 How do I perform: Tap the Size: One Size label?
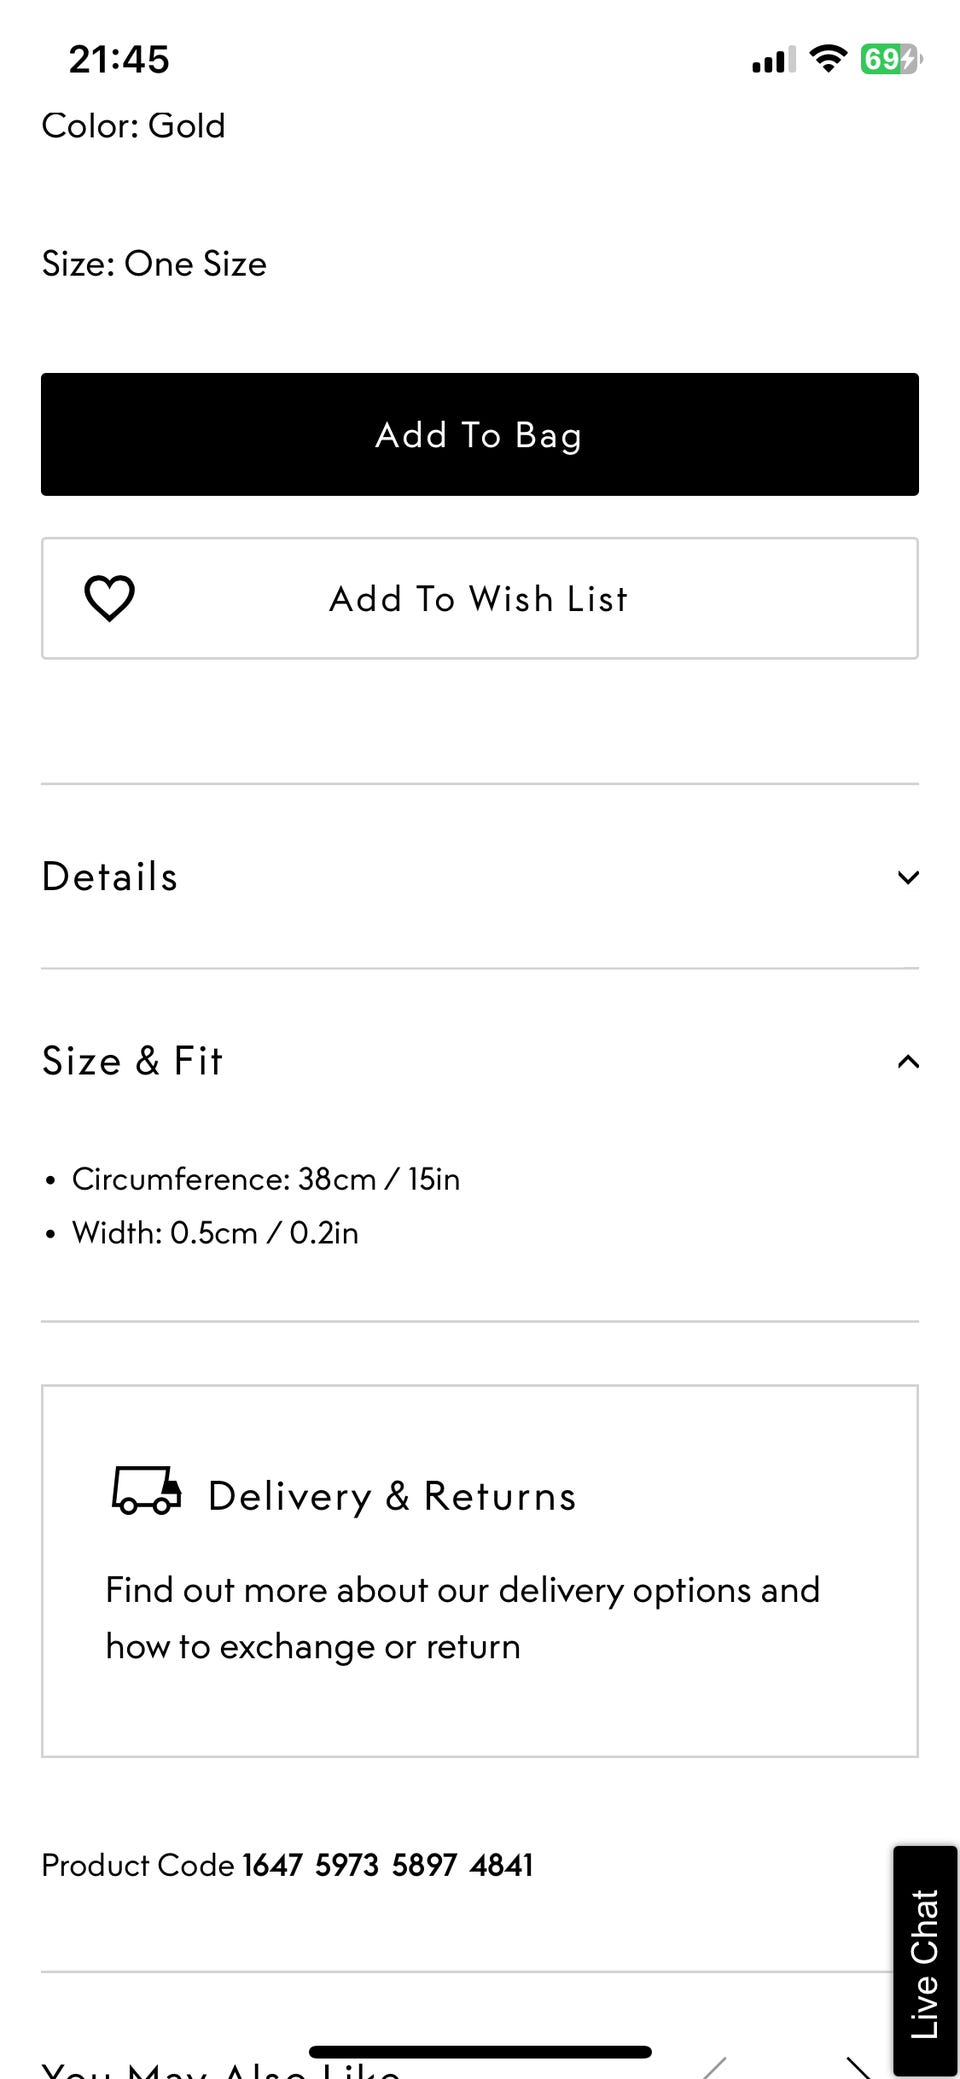[154, 264]
